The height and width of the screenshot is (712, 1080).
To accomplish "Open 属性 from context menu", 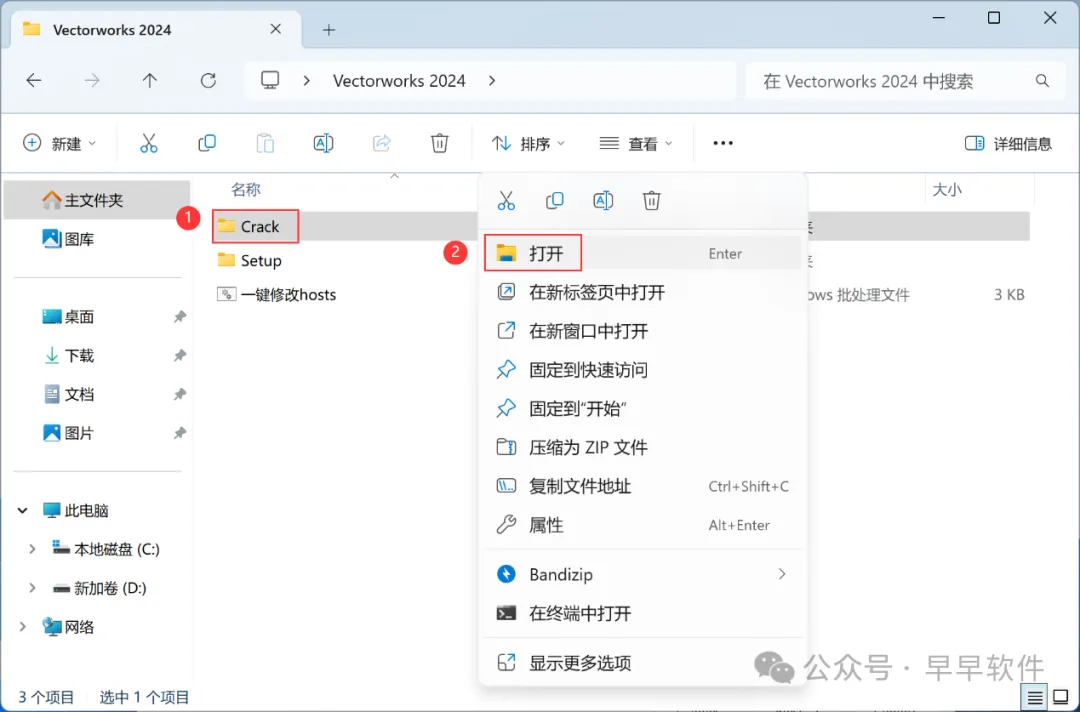I will point(642,525).
